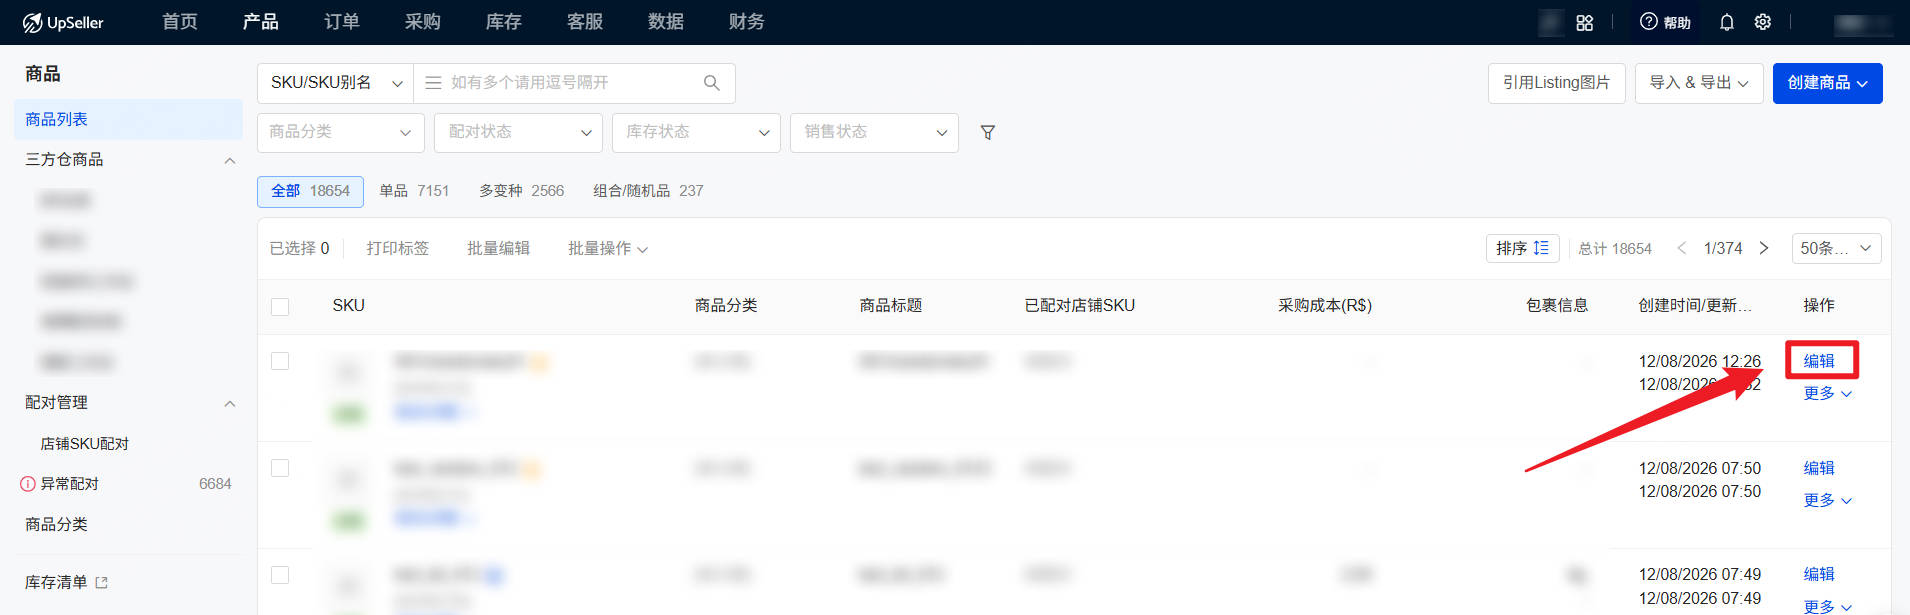
Task: Check the row created 12/08/2026 07:49
Action: [280, 575]
